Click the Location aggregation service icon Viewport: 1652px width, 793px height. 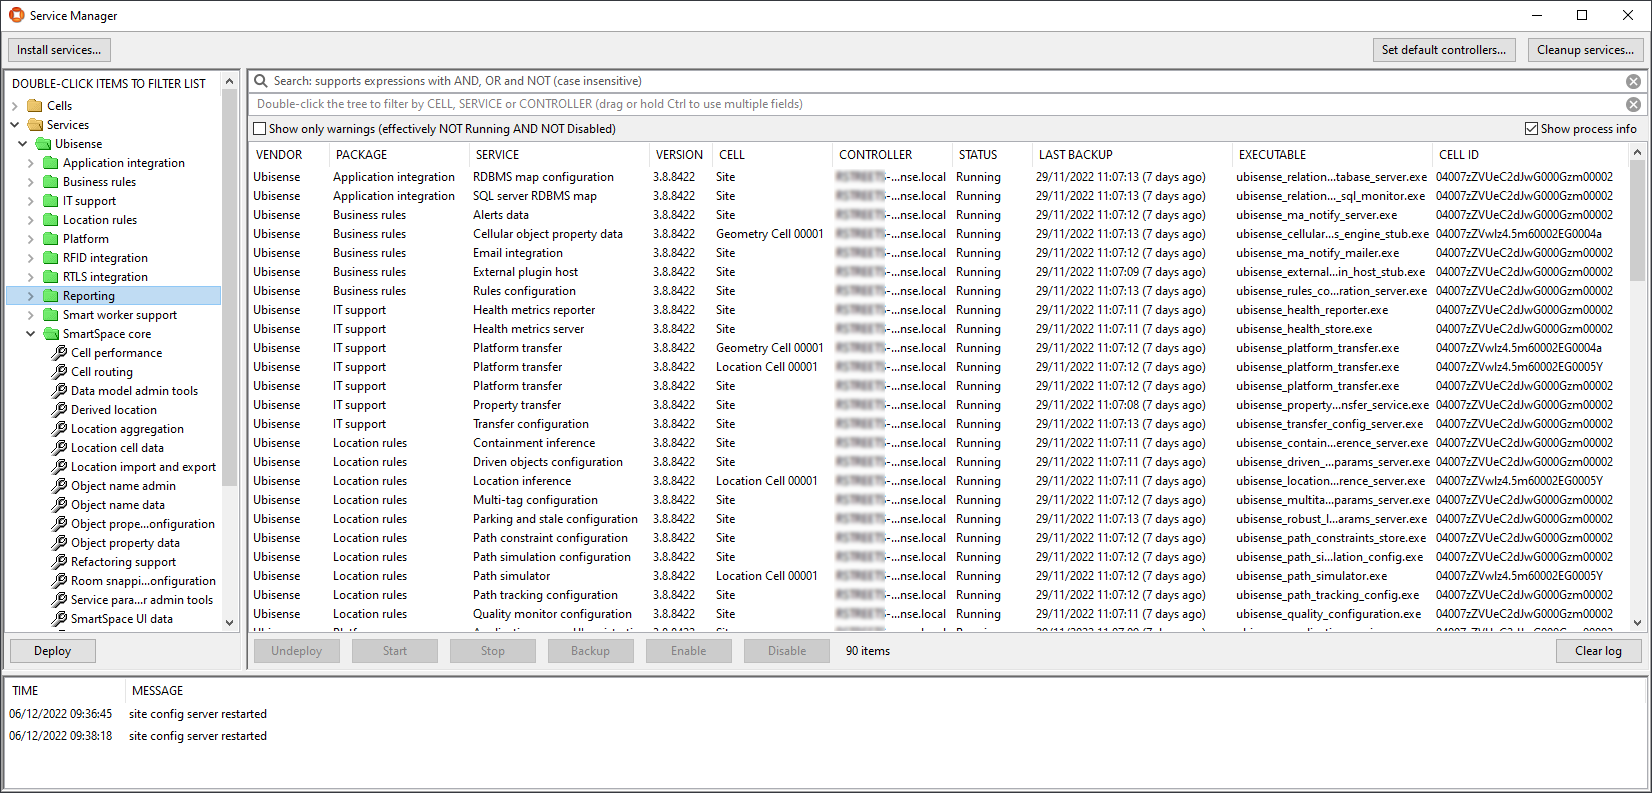pos(59,429)
